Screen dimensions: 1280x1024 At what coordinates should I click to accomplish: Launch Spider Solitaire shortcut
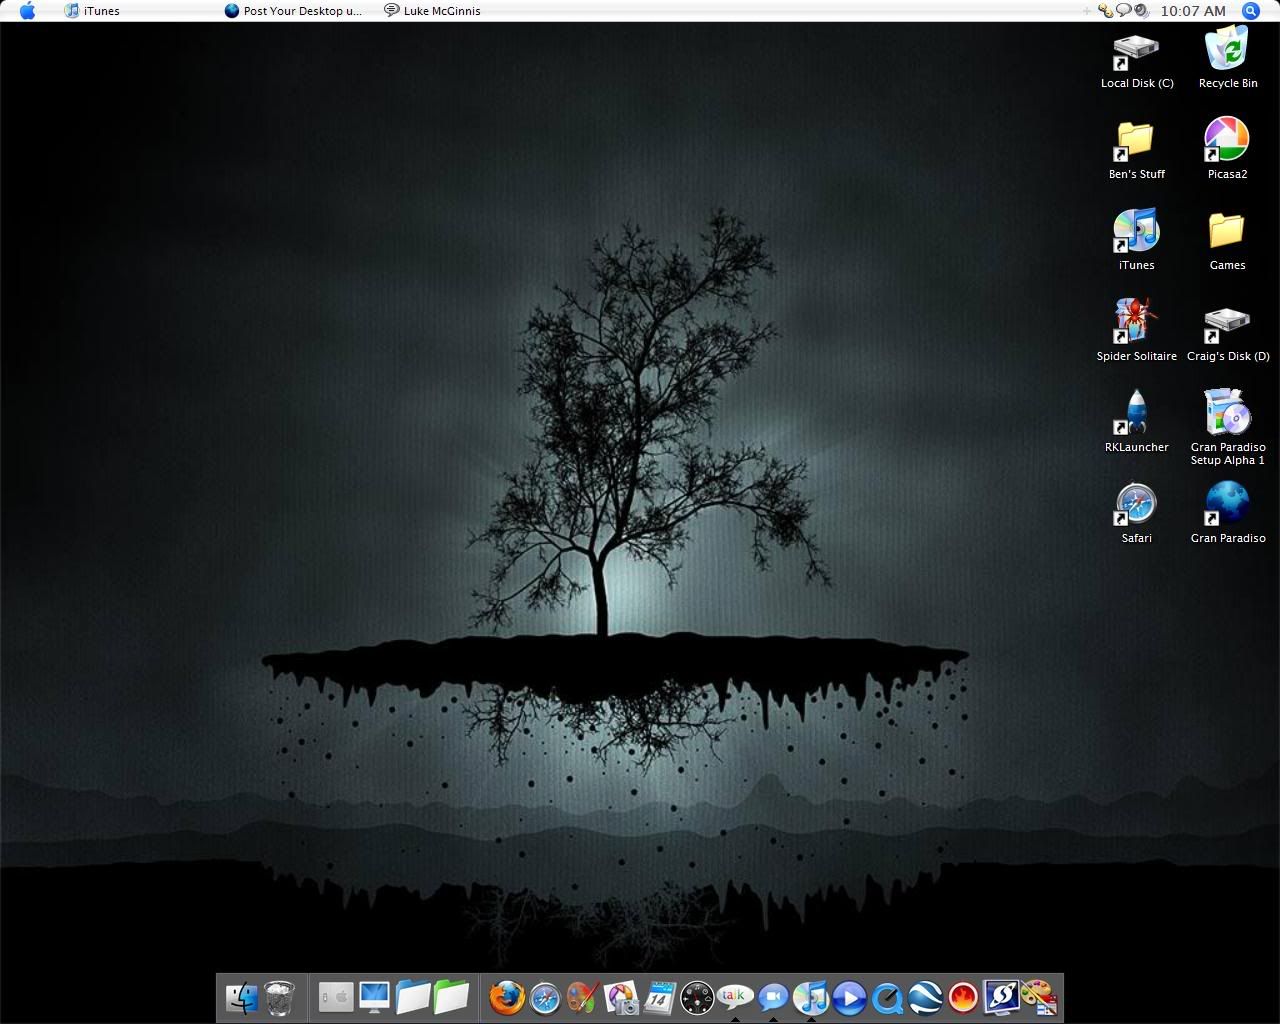point(1136,331)
